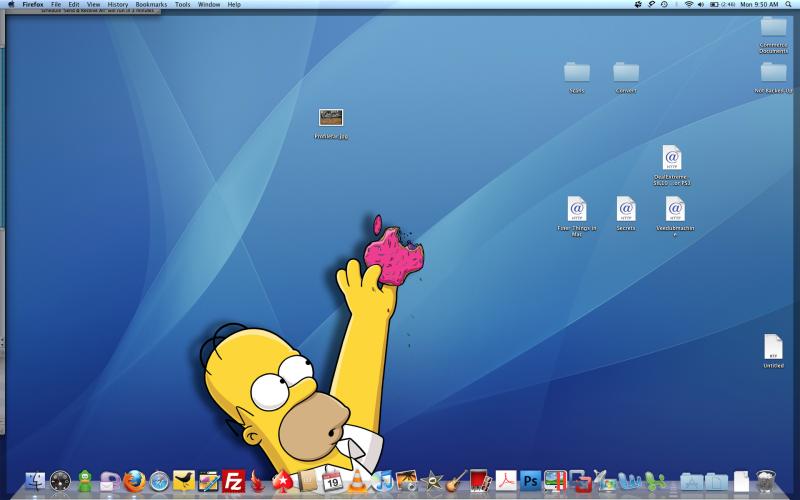Open the satellite dish app icon
The width and height of the screenshot is (800, 500).
(x=604, y=481)
